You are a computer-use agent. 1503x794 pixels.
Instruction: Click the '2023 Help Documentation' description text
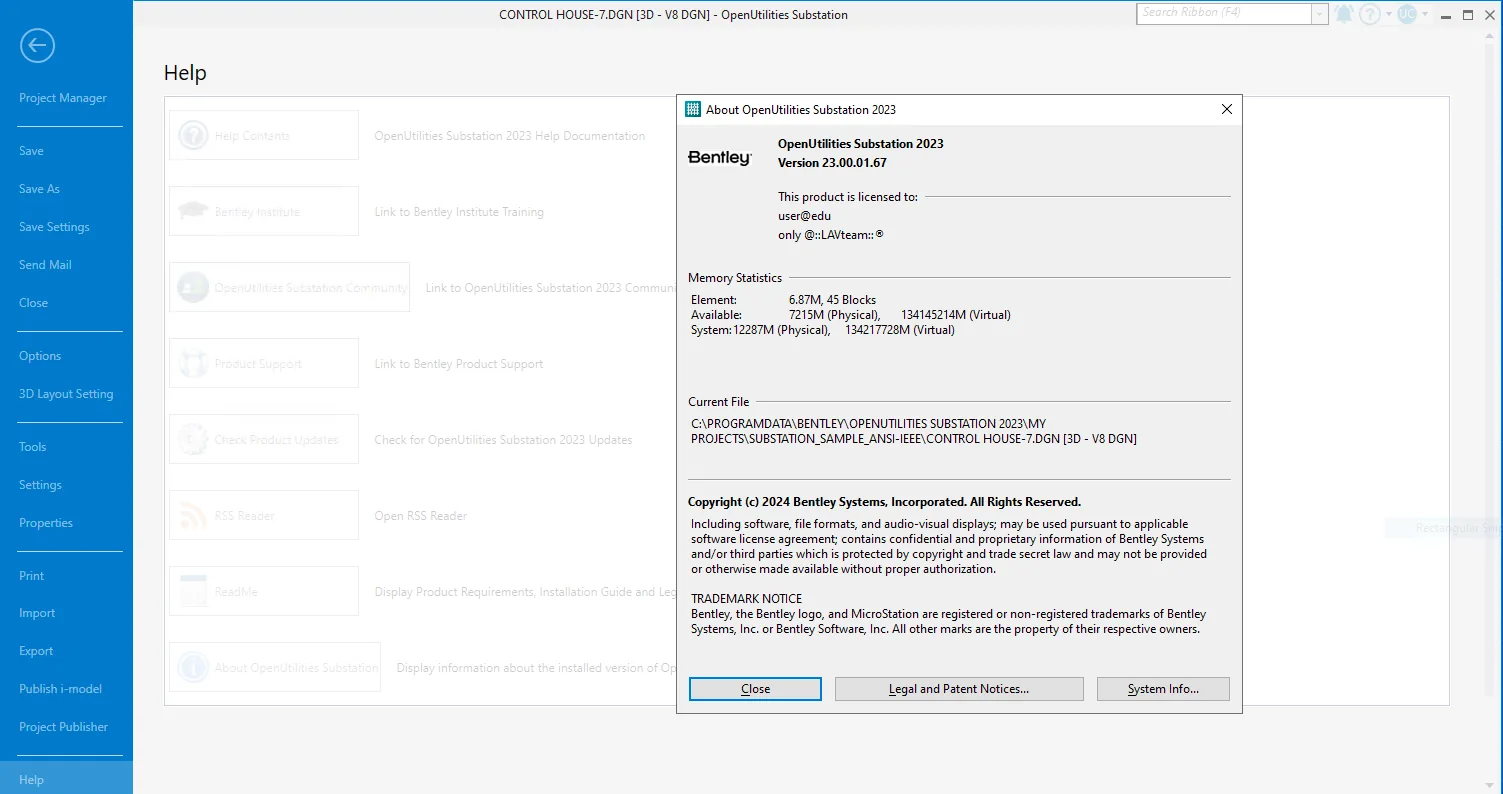510,136
